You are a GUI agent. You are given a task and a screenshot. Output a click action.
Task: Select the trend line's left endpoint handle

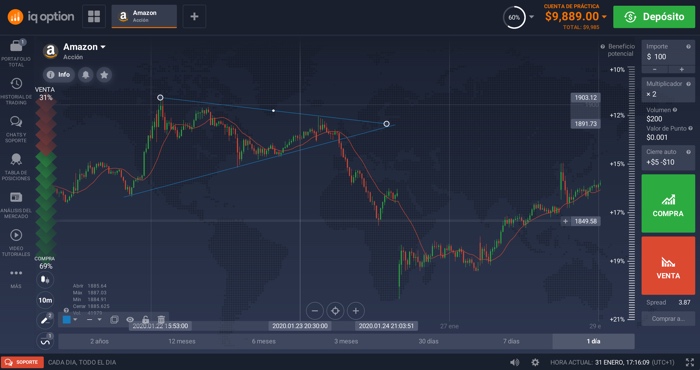point(160,98)
